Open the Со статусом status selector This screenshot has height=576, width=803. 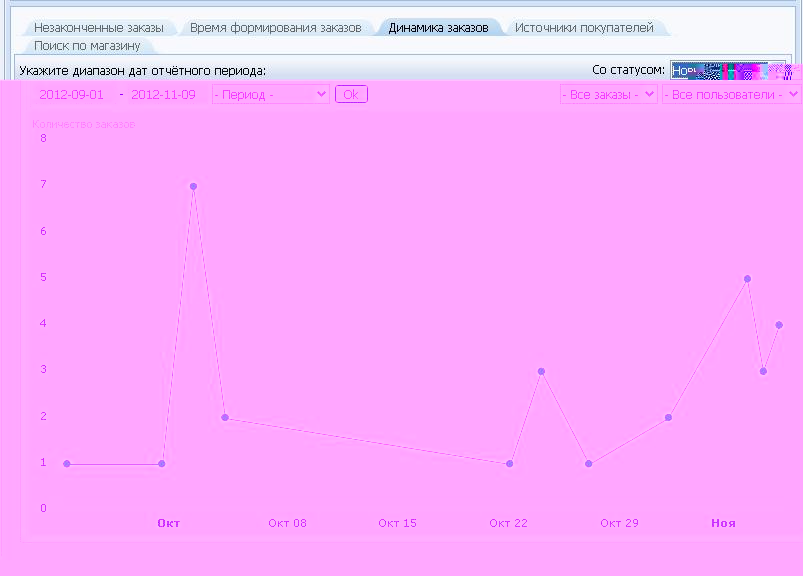pyautogui.click(x=735, y=71)
